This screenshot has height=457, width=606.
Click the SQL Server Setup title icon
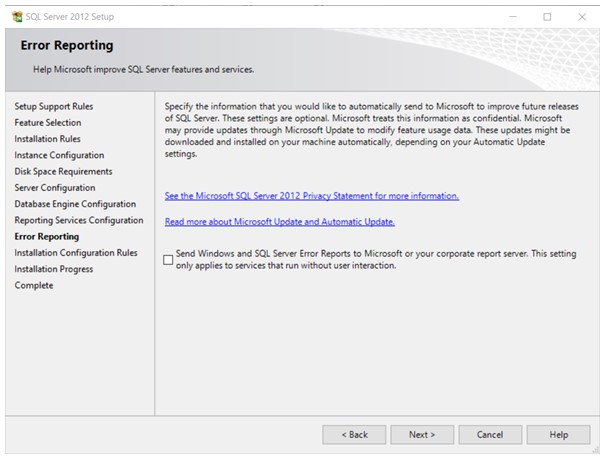(x=17, y=17)
